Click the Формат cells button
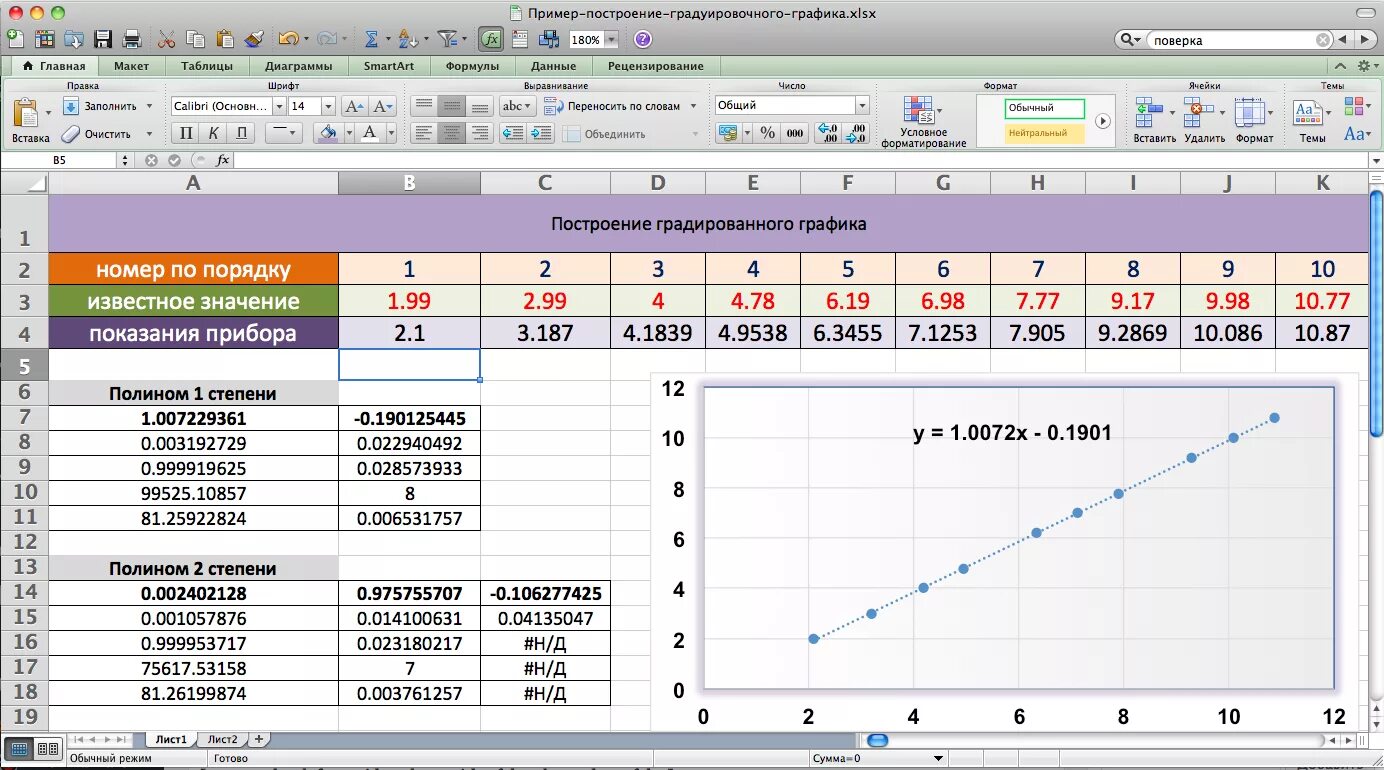 pyautogui.click(x=1254, y=121)
